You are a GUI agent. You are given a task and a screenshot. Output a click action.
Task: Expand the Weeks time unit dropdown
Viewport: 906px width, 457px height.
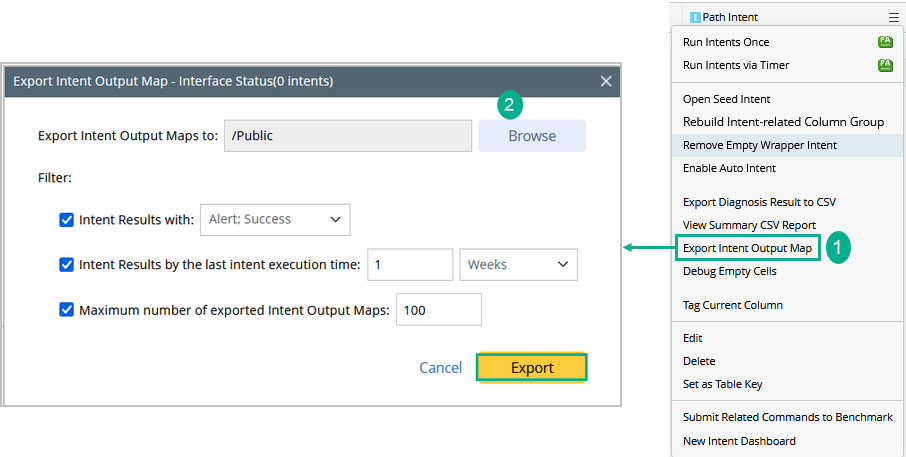pos(518,265)
